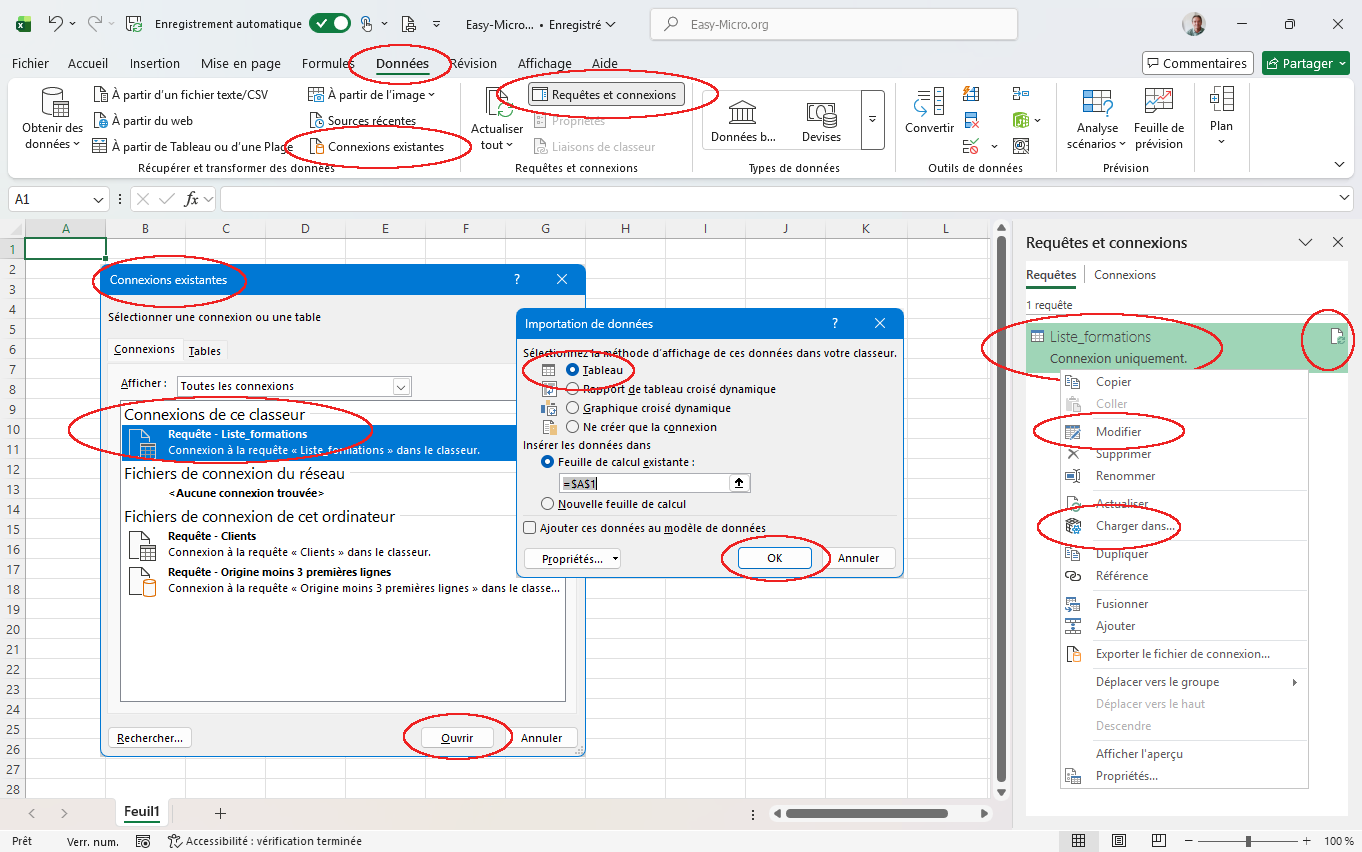
Task: Open Analyse scénarios tool
Action: coord(1097,103)
